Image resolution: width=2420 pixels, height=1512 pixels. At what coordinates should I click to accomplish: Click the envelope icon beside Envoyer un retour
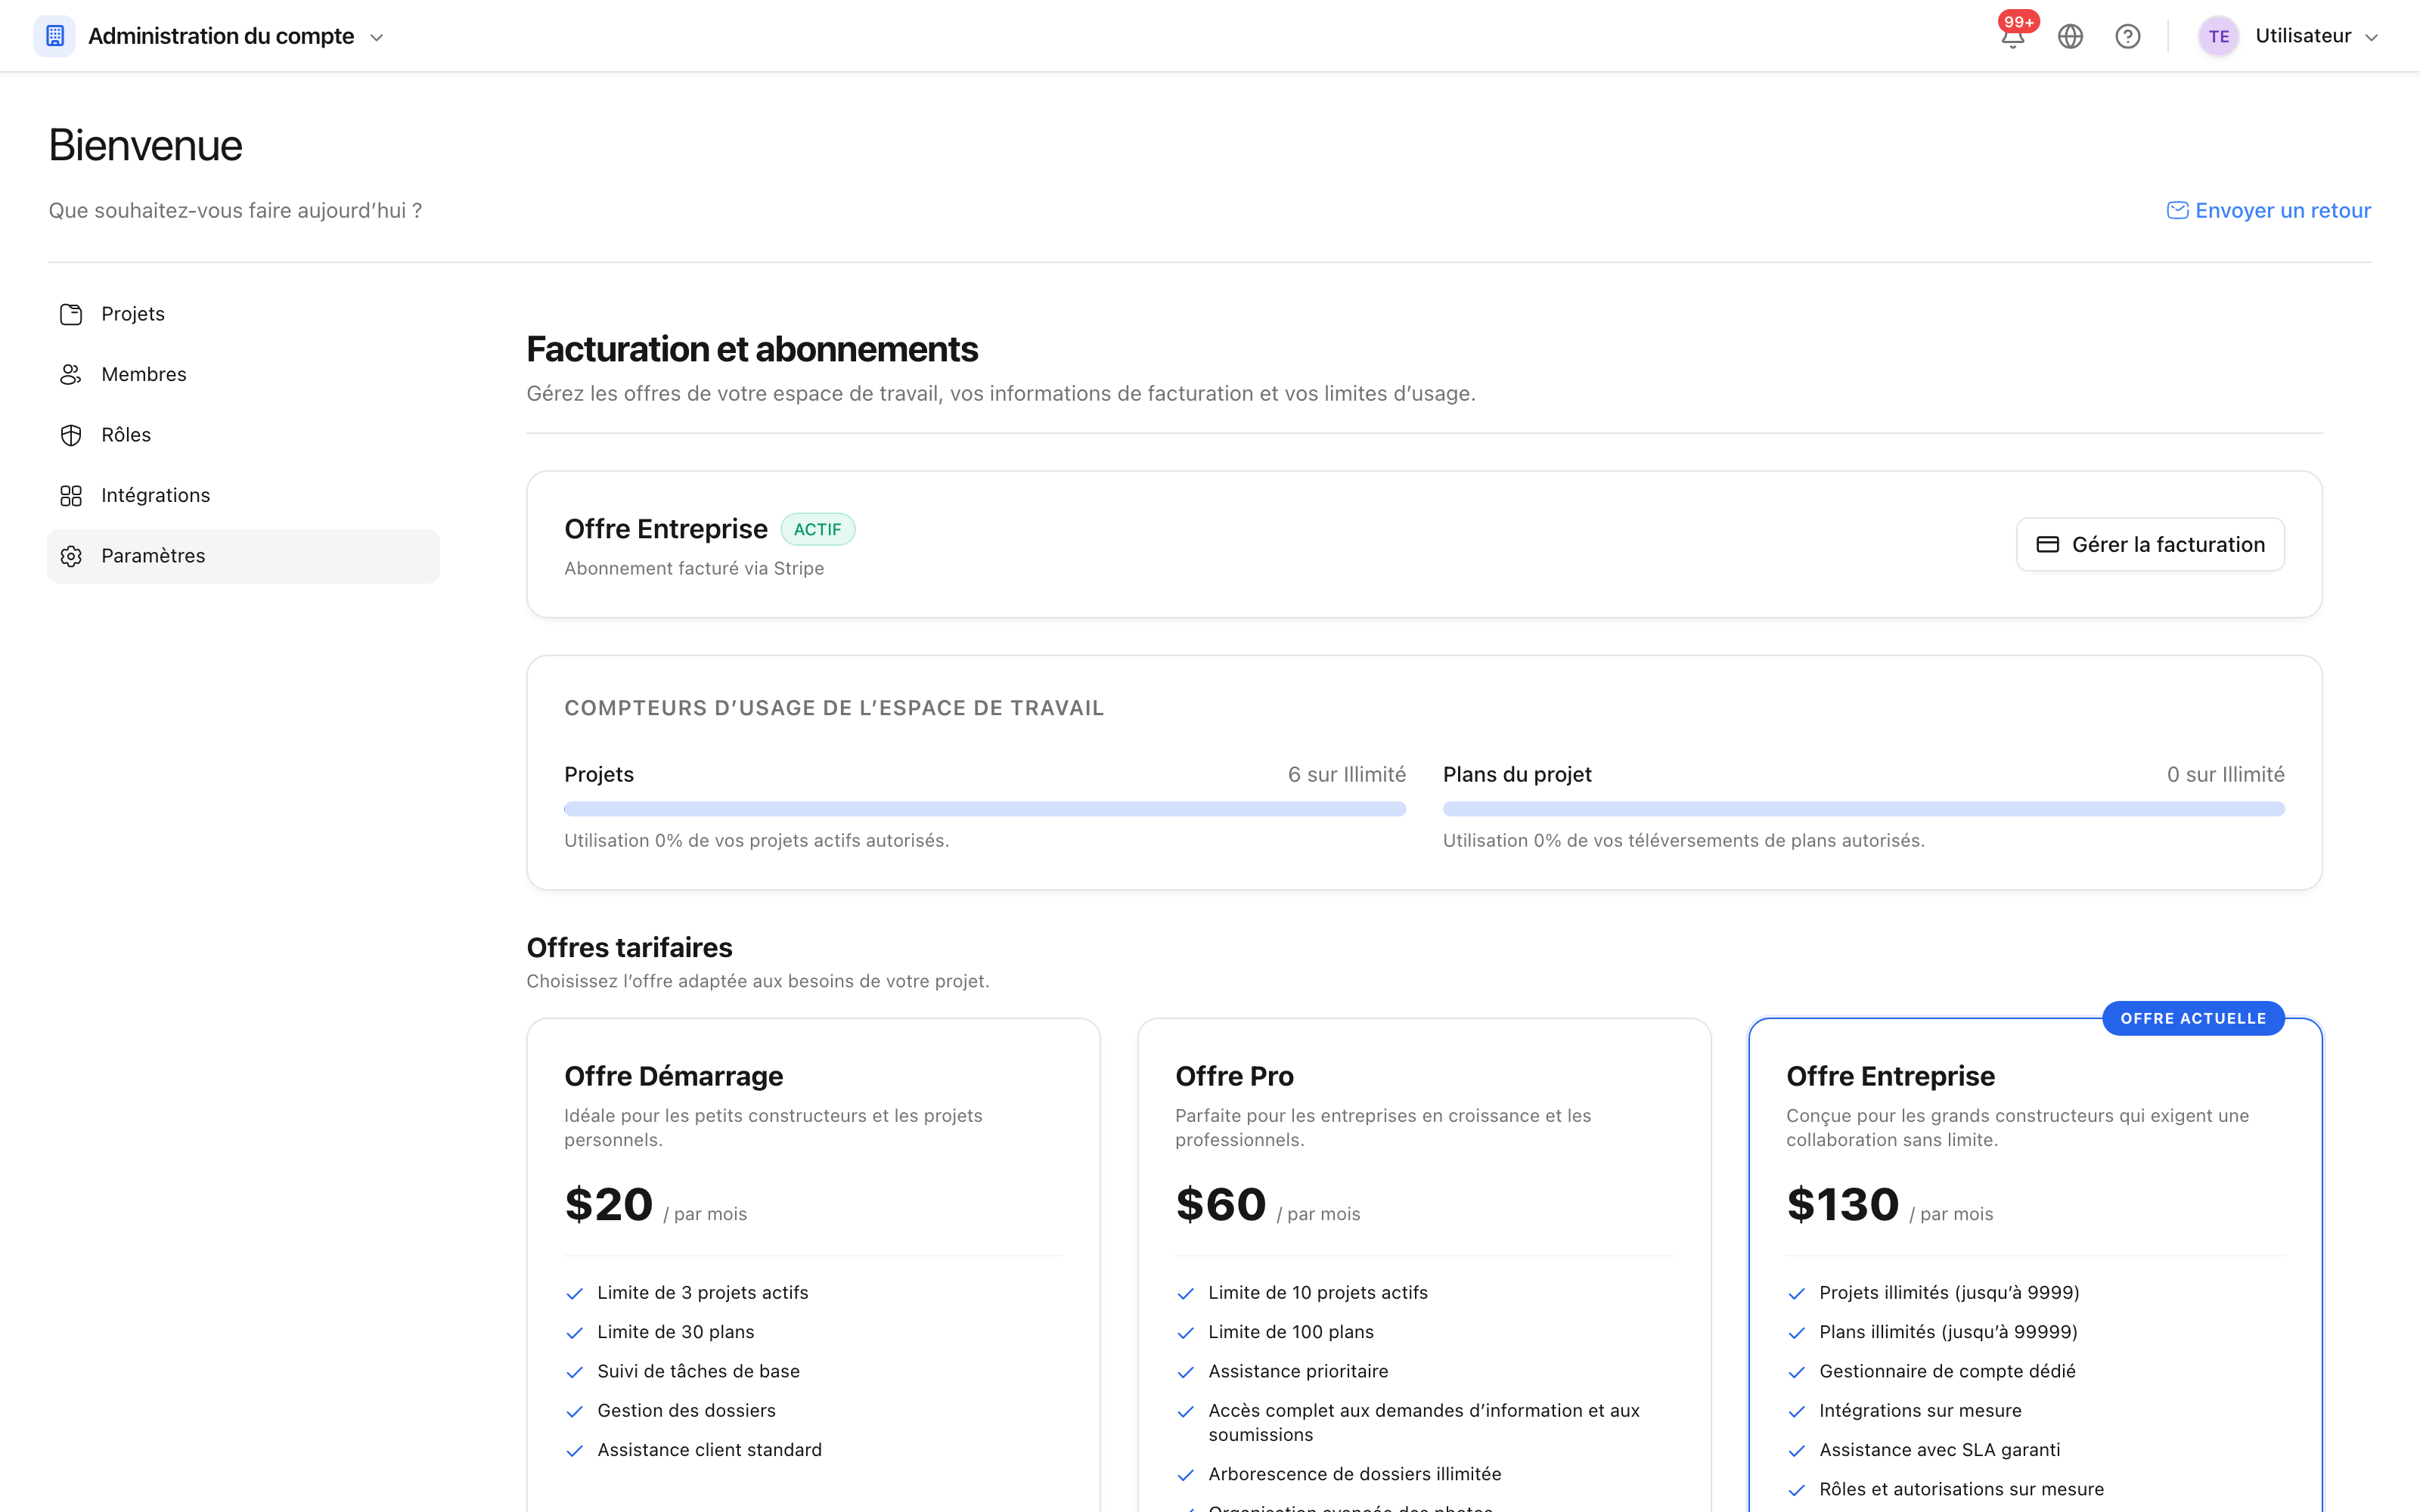coord(2177,210)
